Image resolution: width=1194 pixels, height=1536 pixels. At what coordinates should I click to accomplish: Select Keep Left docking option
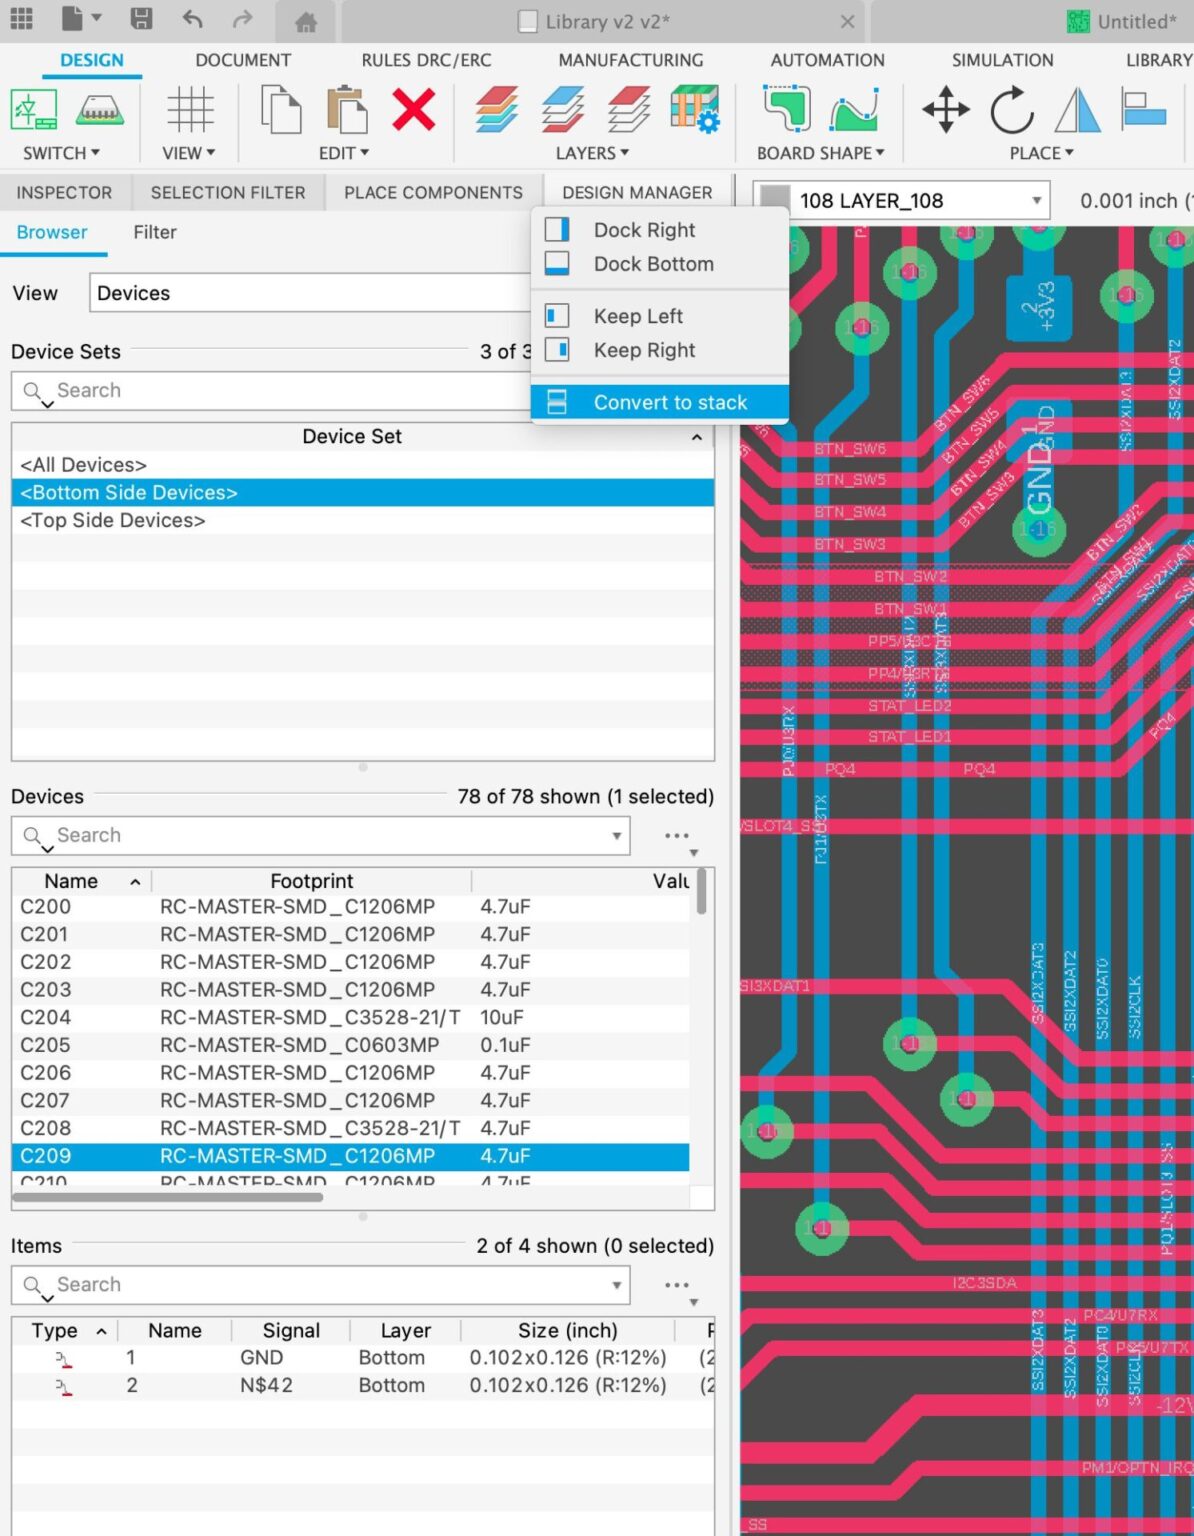coord(639,315)
